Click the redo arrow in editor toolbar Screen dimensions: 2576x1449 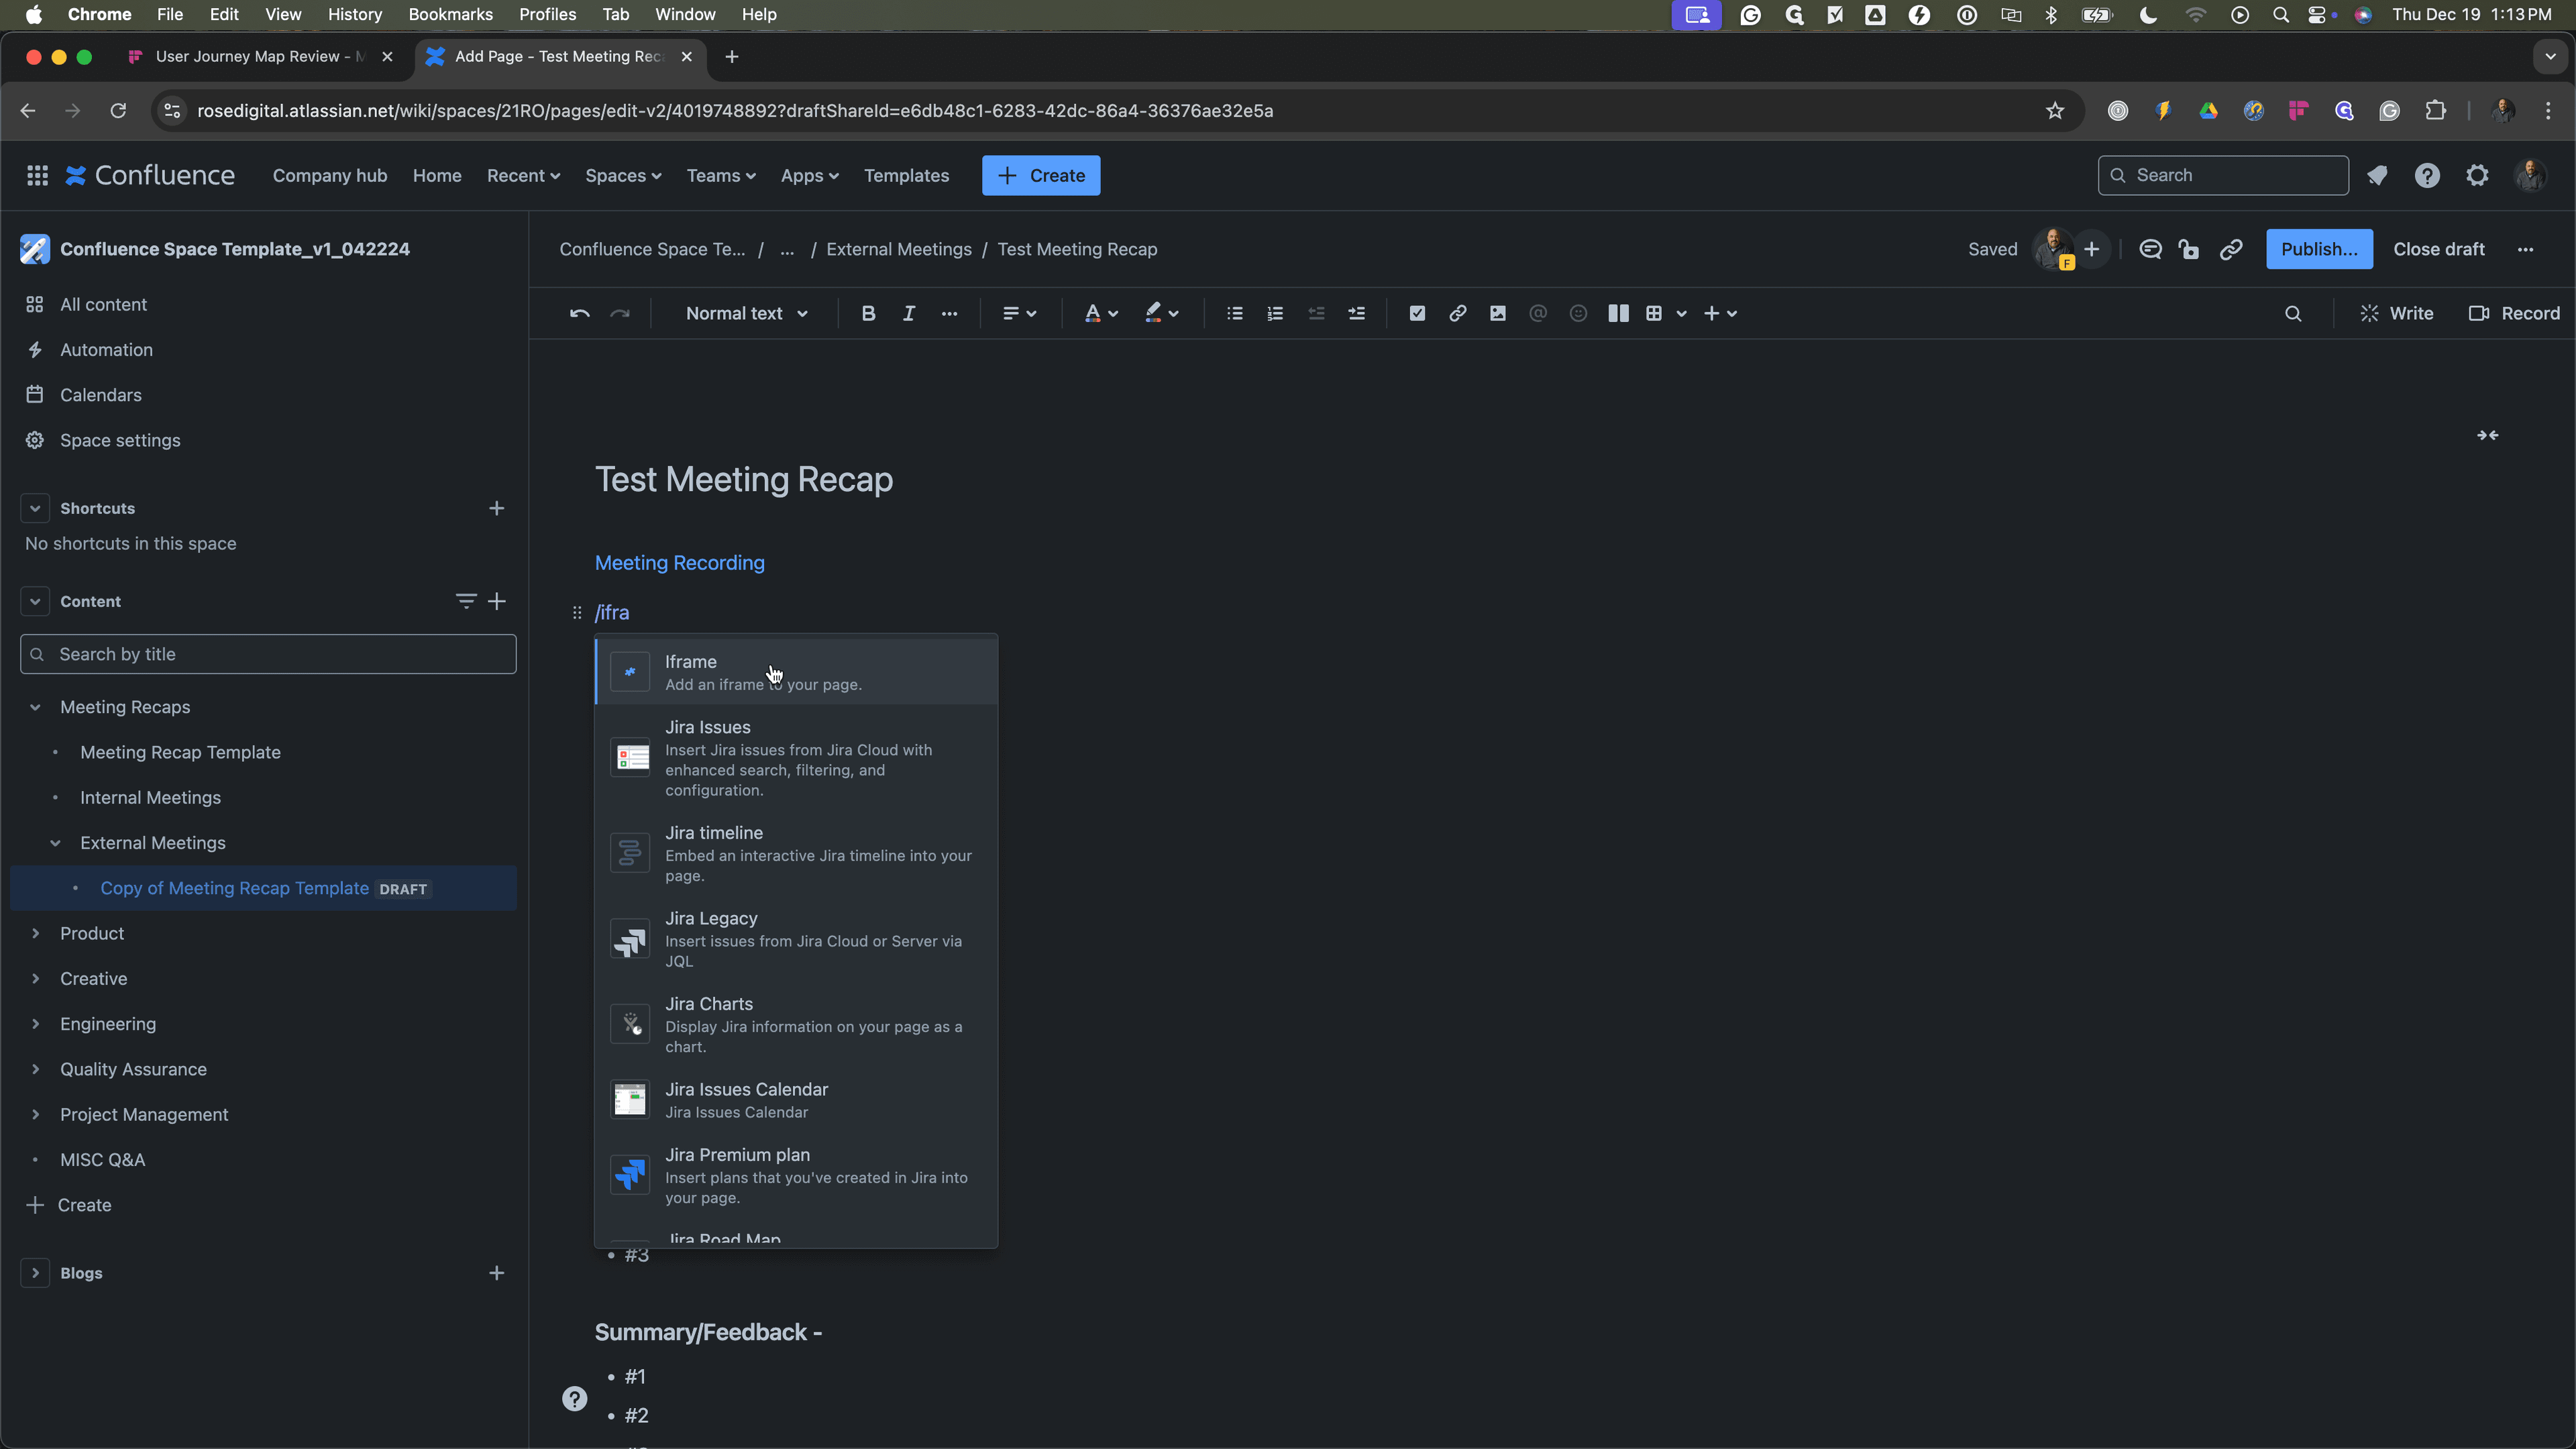[620, 313]
